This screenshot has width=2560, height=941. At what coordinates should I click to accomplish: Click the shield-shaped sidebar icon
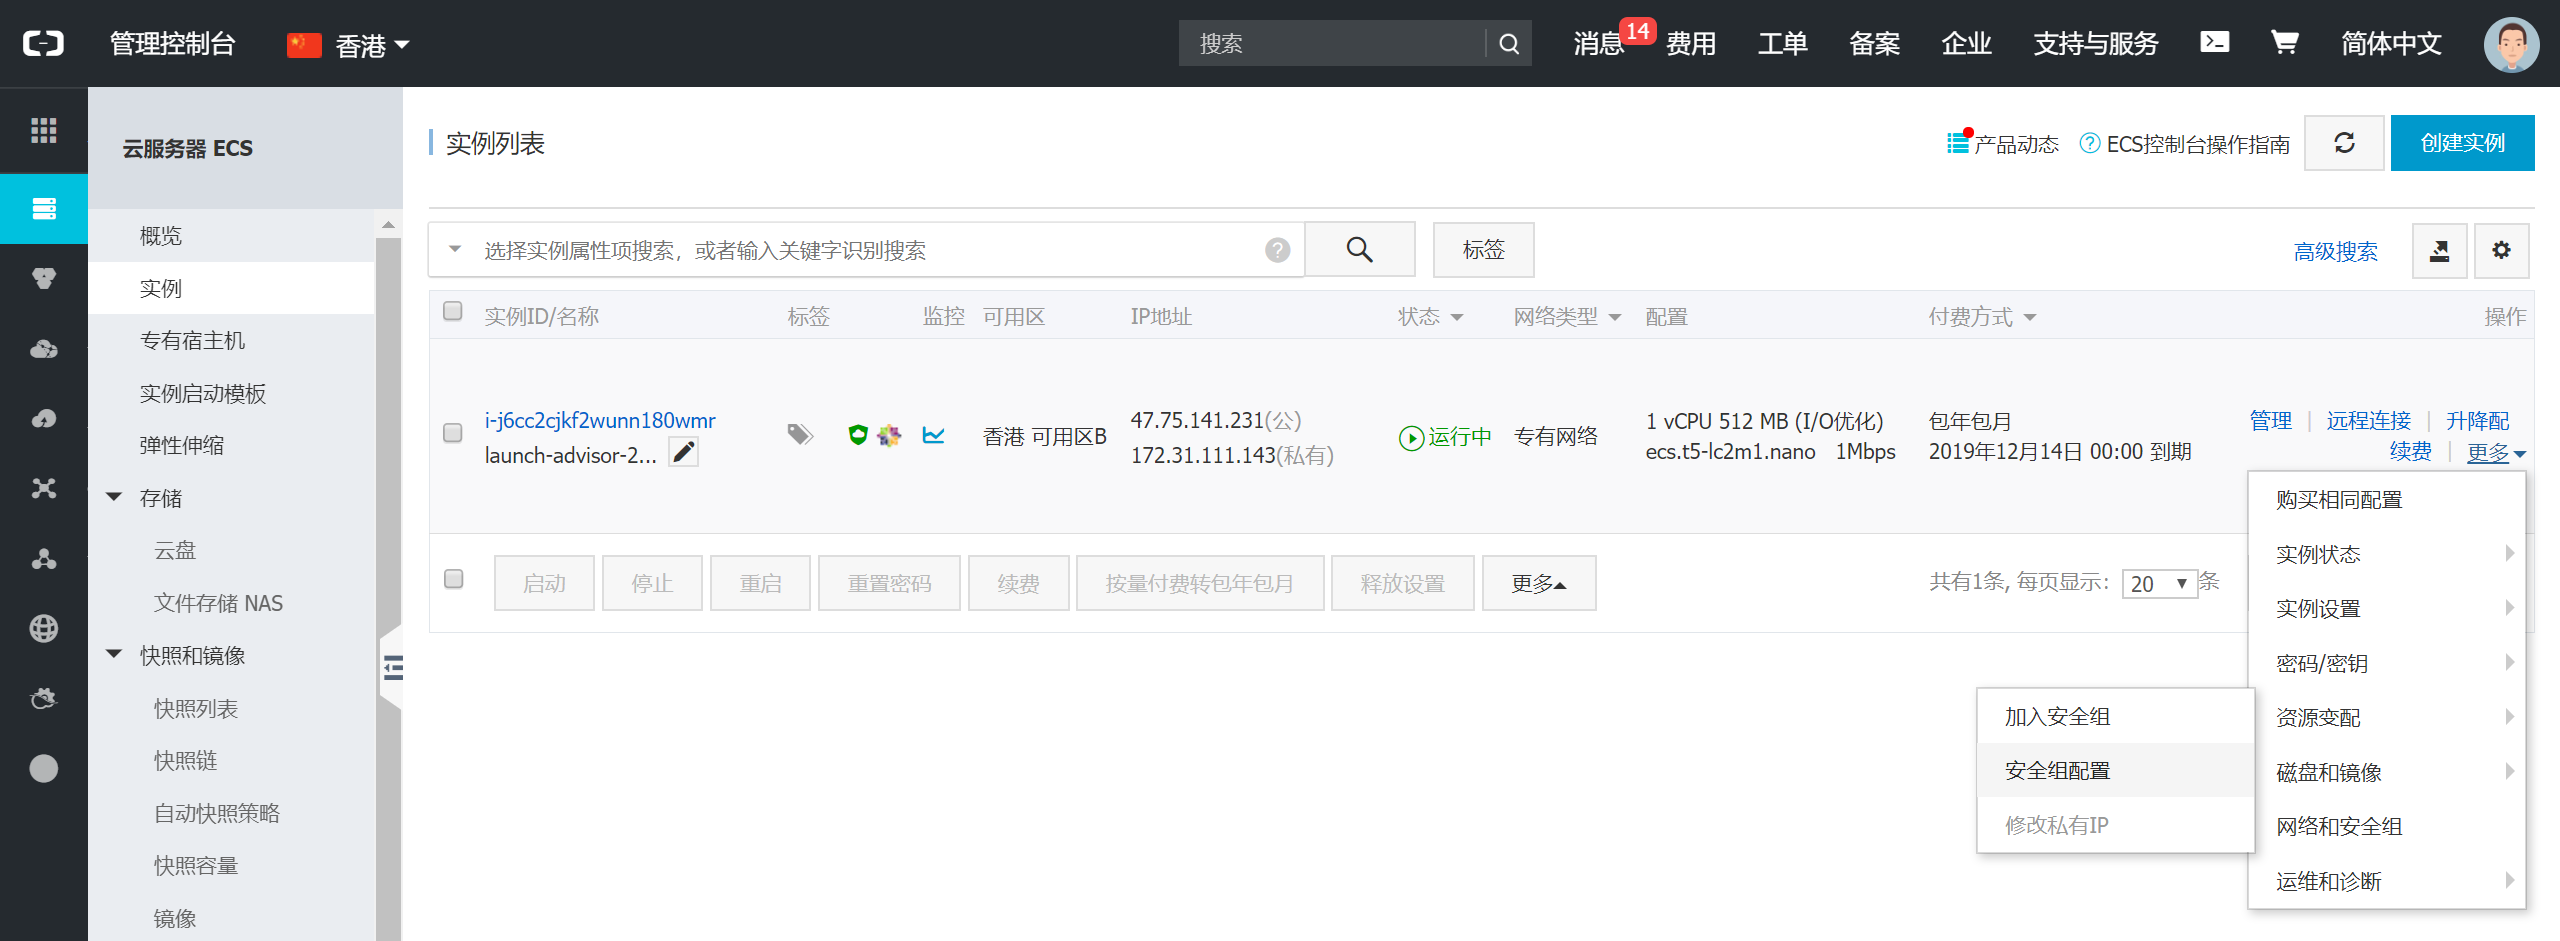(x=43, y=278)
